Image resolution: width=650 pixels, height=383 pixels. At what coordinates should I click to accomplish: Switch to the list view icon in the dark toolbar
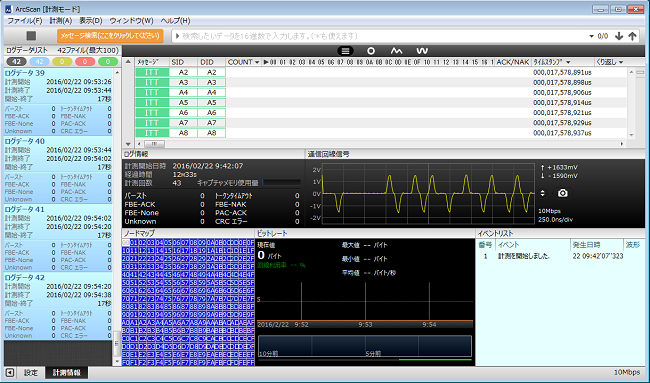[x=345, y=51]
